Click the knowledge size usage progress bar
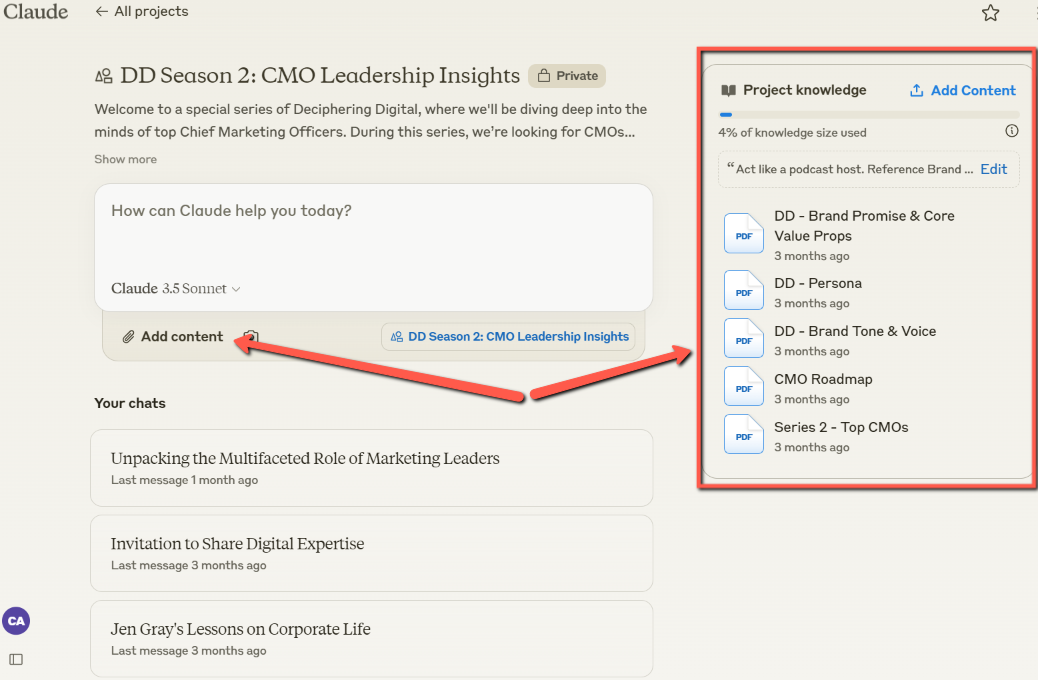The image size is (1038, 680). 868,115
